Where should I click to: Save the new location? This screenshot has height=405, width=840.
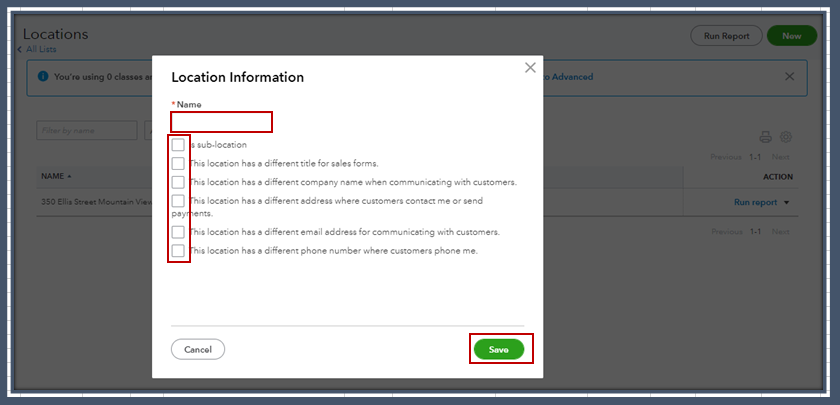click(x=499, y=349)
